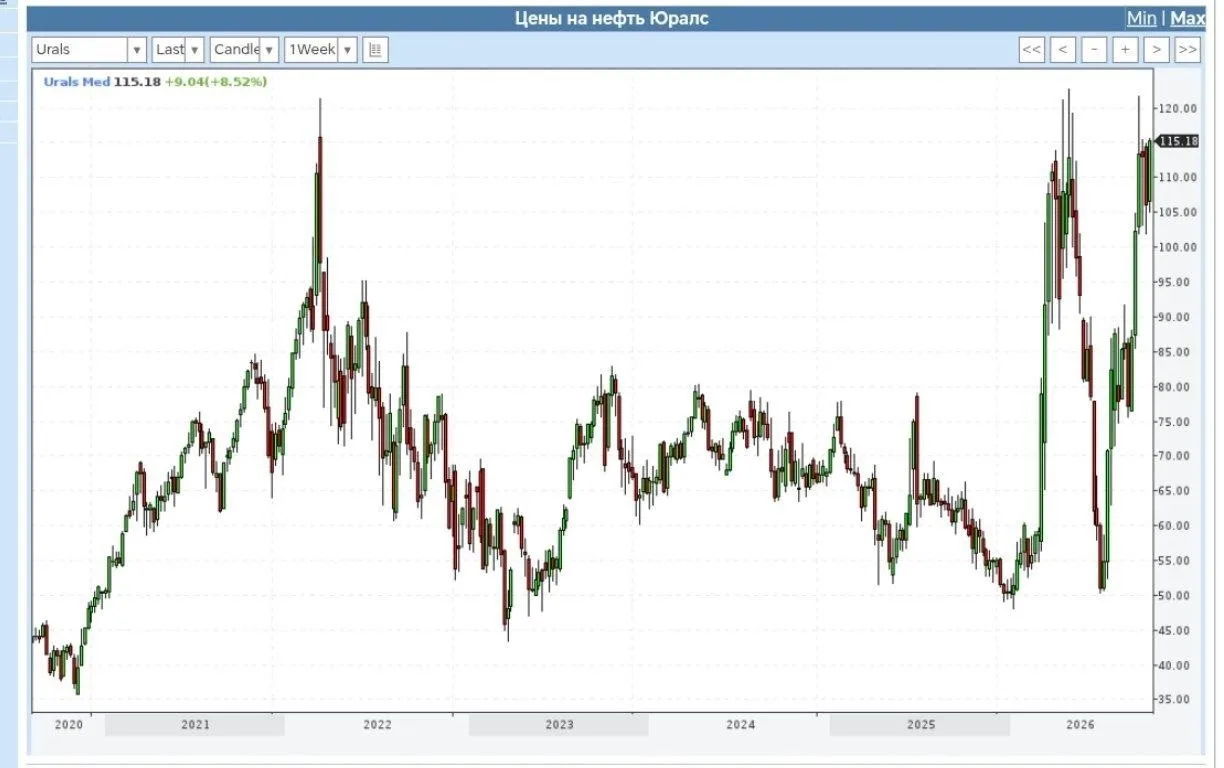Click the +9.04(+8.52%) change value
This screenshot has height=768, width=1224.
tap(216, 81)
